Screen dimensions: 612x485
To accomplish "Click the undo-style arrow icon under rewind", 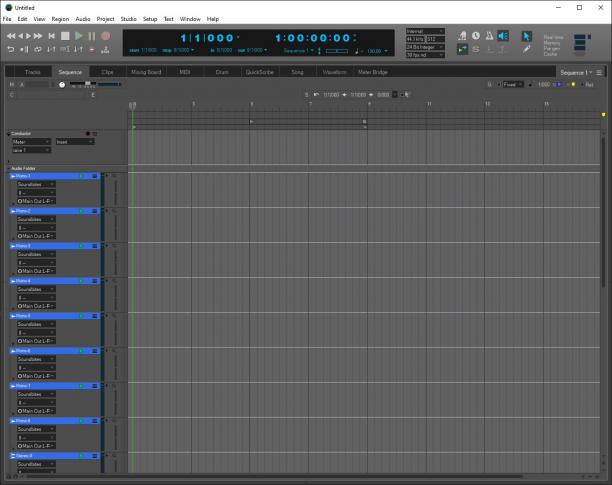I will 11,50.
